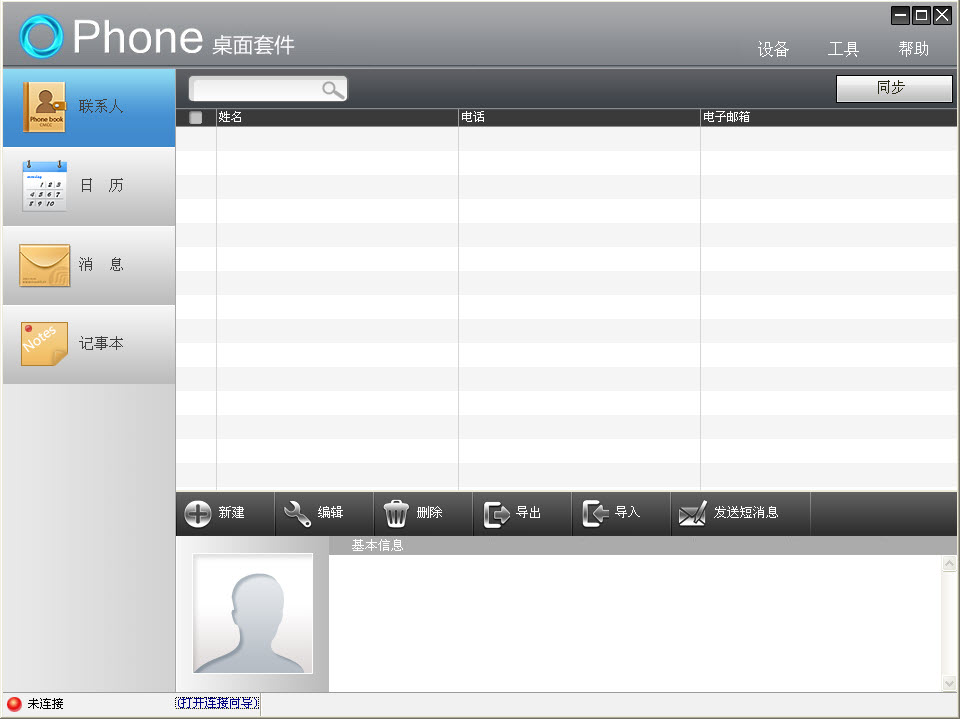The width and height of the screenshot is (960, 719).
Task: Click the 导入 import icon
Action: (596, 513)
